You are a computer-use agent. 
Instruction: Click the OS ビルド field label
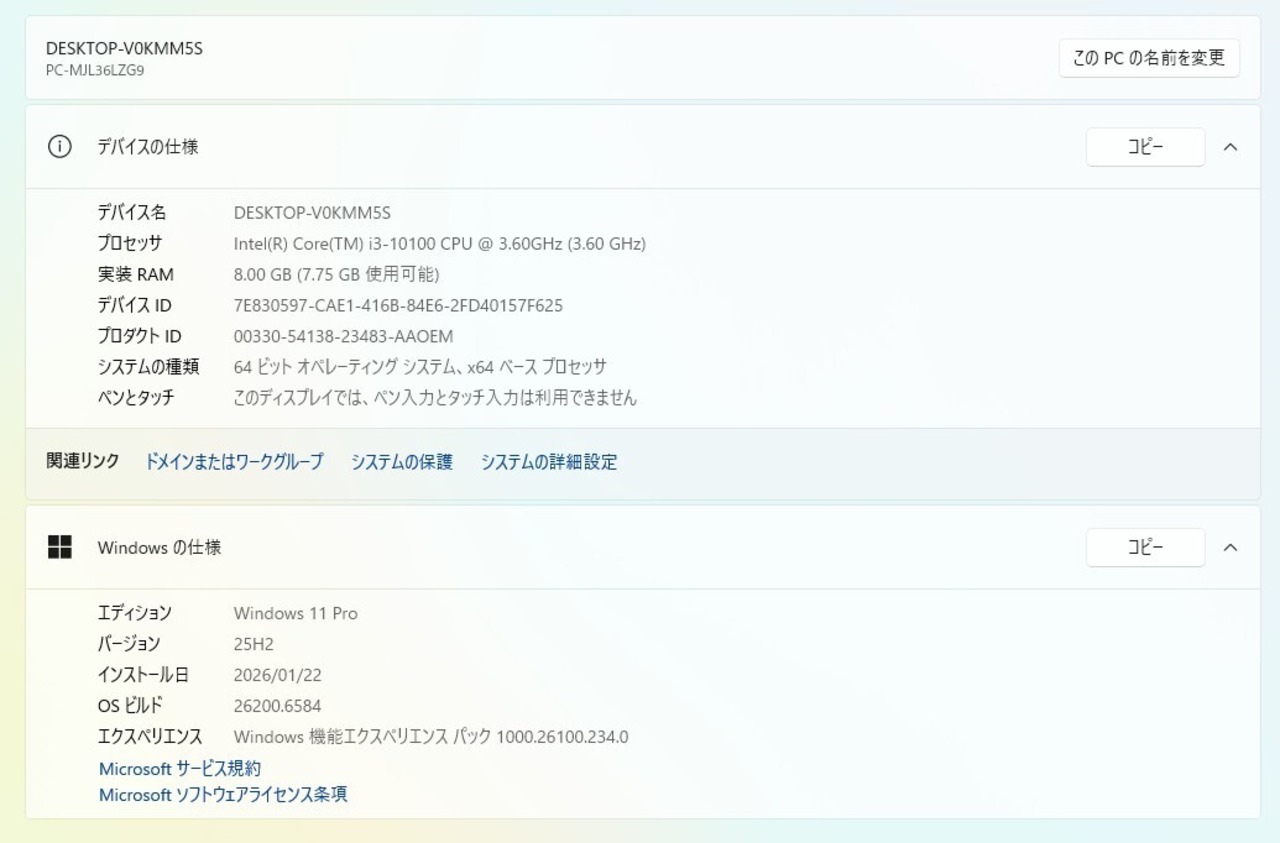[x=130, y=706]
